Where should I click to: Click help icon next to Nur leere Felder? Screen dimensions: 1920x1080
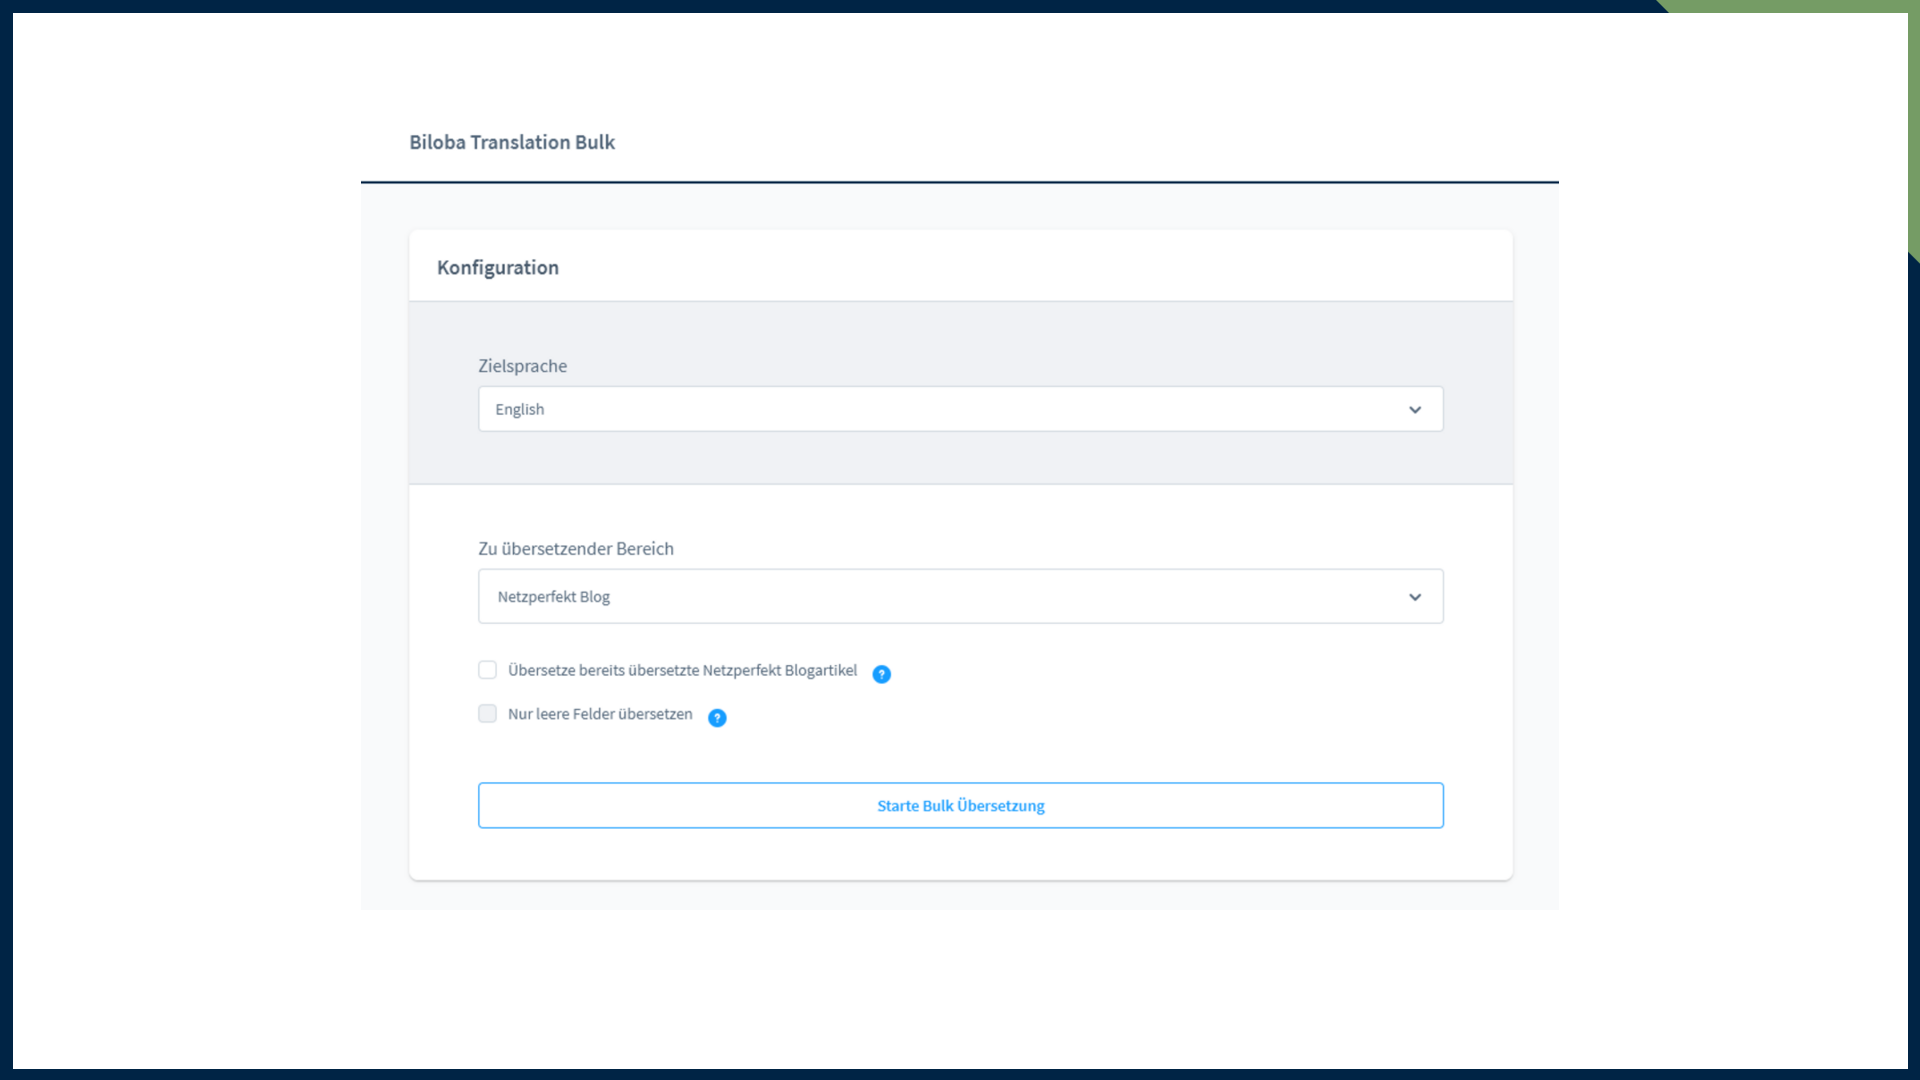point(717,718)
